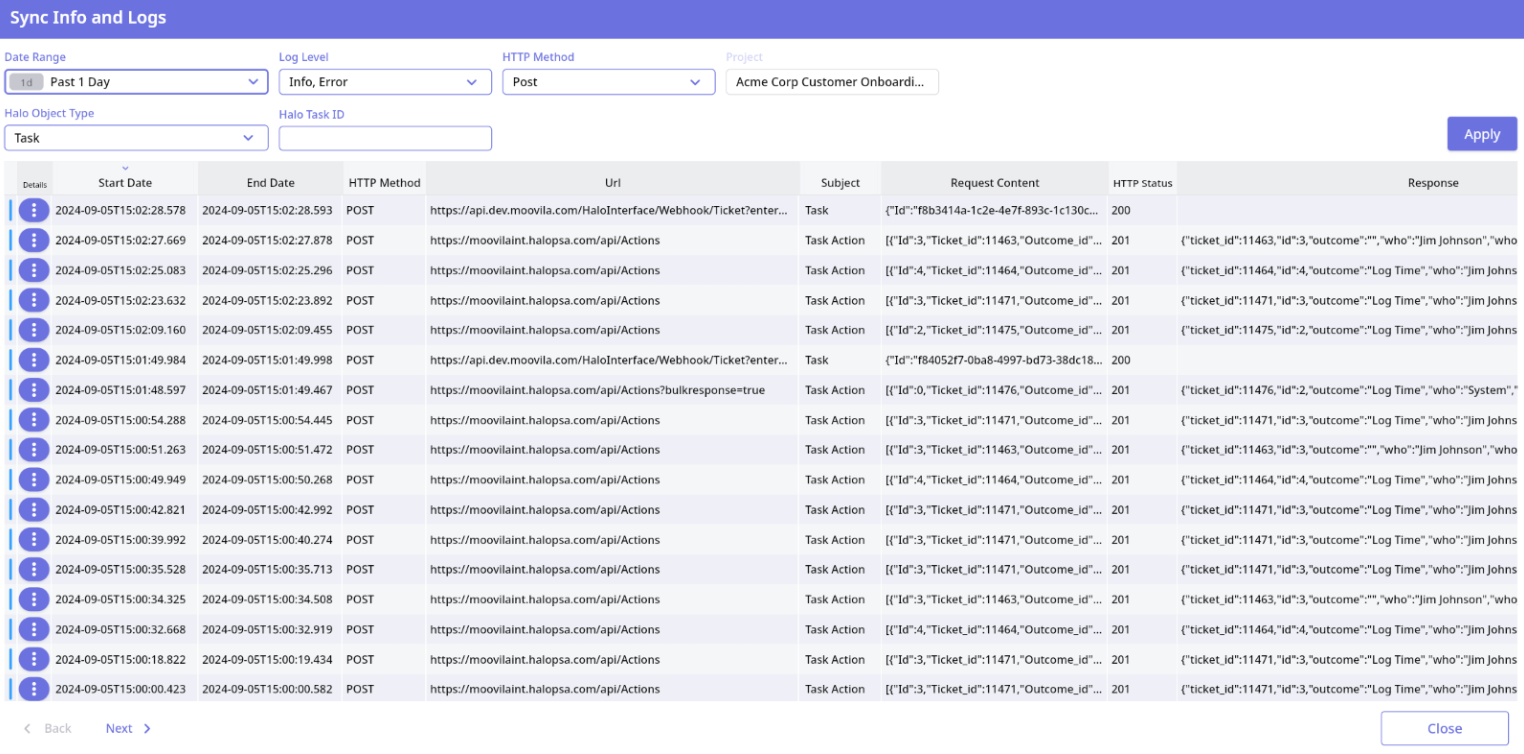Click into the Halo Task ID field

click(385, 139)
